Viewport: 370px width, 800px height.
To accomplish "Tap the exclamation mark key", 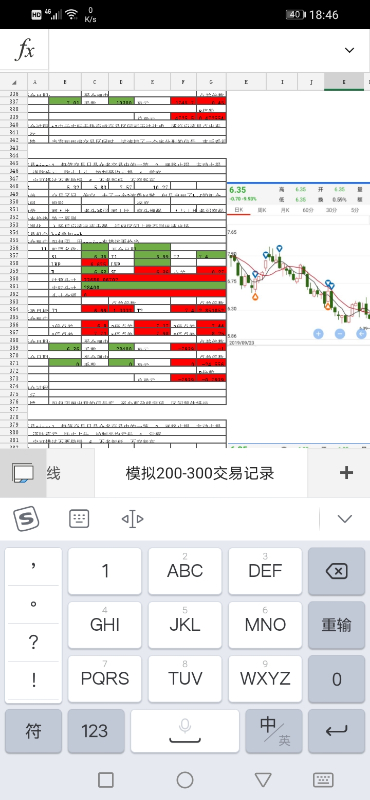I will [33, 680].
